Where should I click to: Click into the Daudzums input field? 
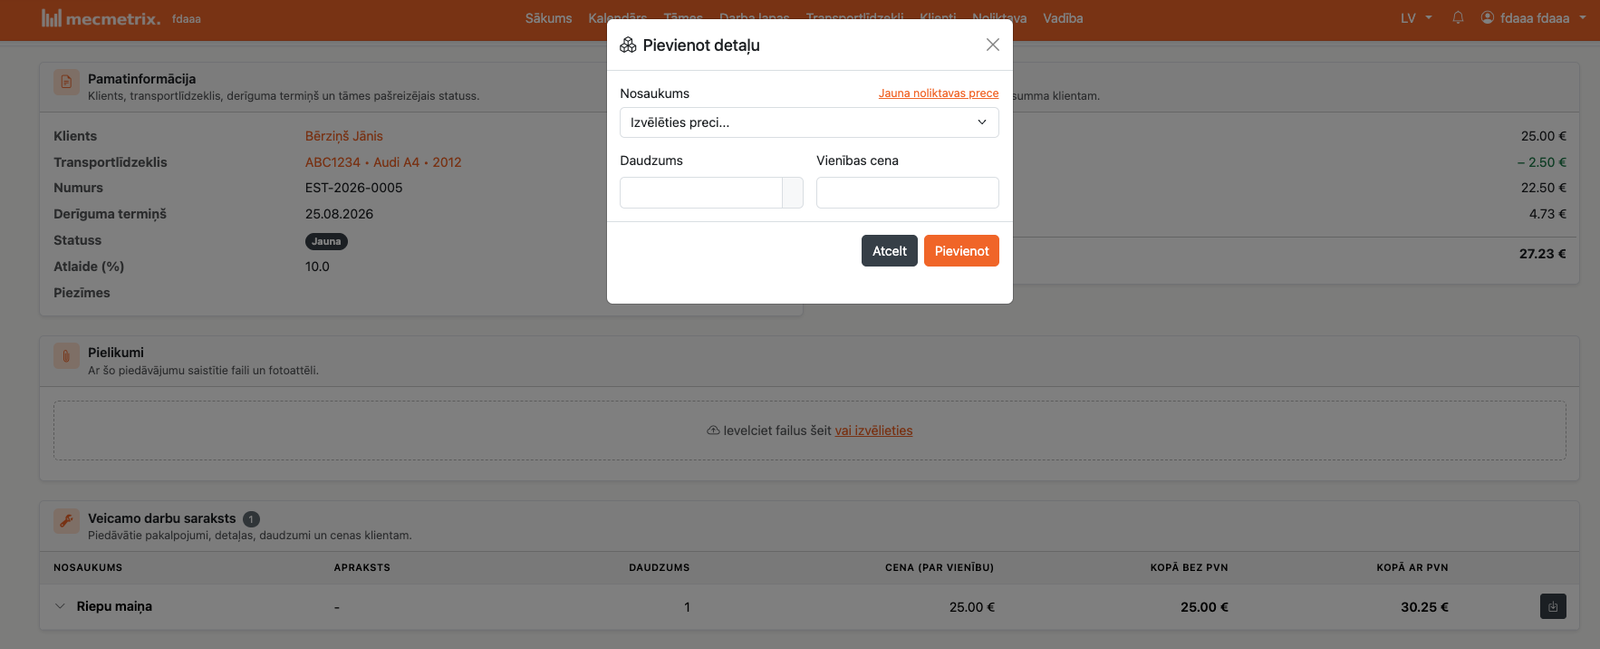click(701, 193)
